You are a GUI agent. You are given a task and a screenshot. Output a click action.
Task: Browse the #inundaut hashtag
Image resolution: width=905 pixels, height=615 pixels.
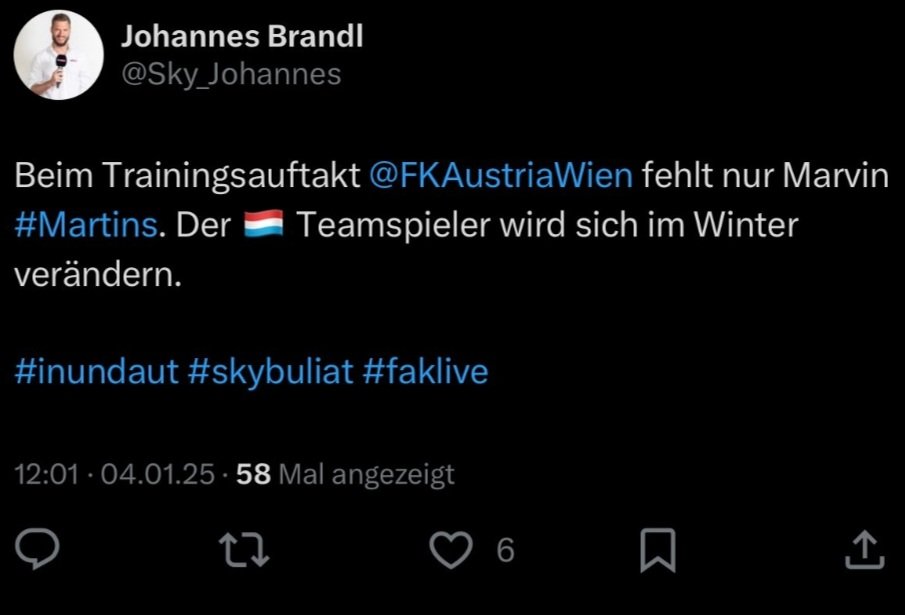[97, 373]
